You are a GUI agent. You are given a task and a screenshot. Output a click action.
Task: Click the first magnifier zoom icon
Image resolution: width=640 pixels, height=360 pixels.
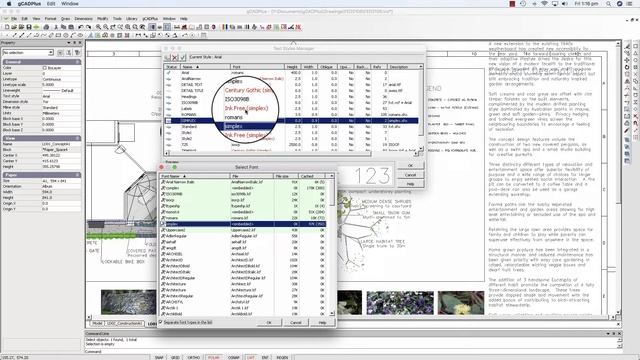point(98,27)
